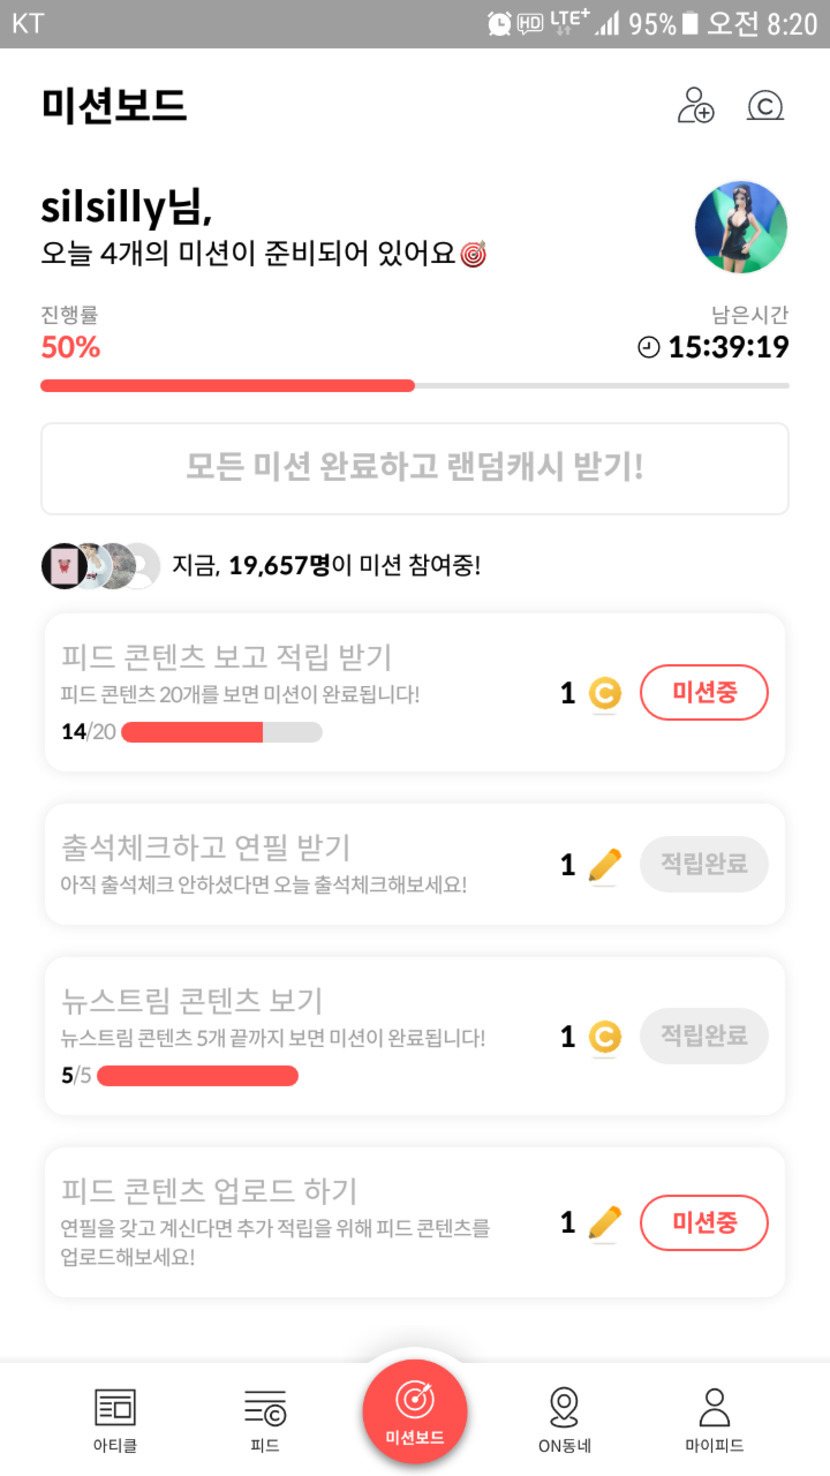This screenshot has width=830, height=1476.
Task: Go to the 마이피드 profile tab
Action: (714, 1418)
